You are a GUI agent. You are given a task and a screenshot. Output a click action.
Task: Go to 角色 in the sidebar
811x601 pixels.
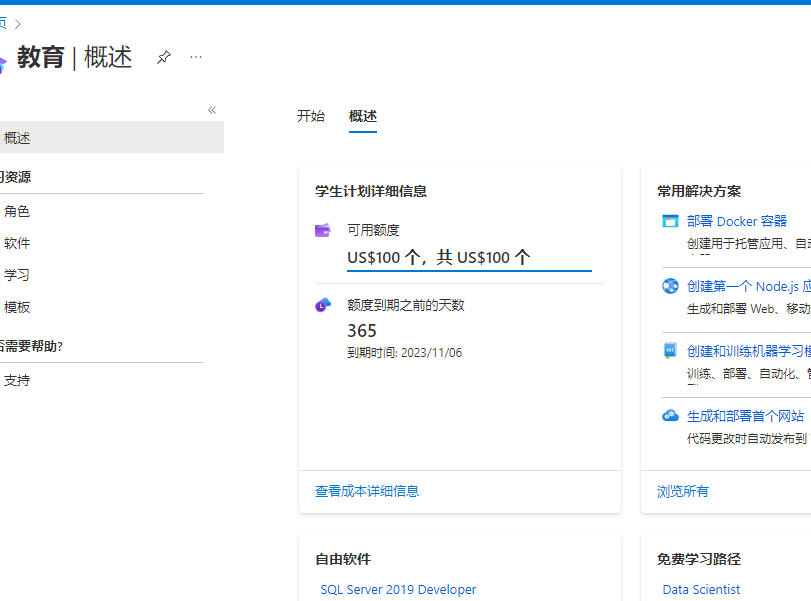click(17, 211)
